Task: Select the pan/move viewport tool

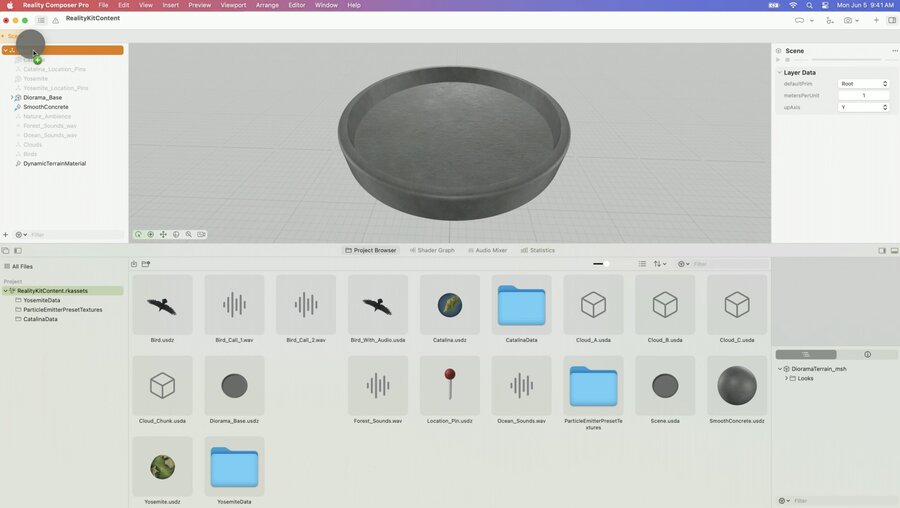Action: tap(163, 234)
